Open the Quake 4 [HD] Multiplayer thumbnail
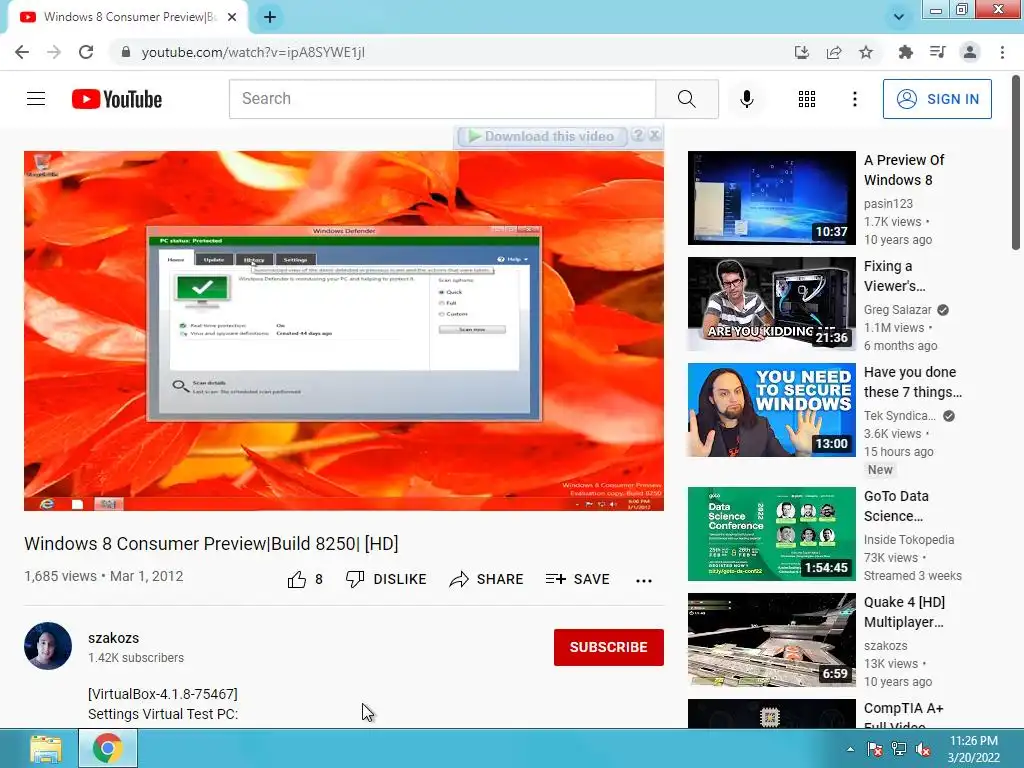 [x=771, y=640]
